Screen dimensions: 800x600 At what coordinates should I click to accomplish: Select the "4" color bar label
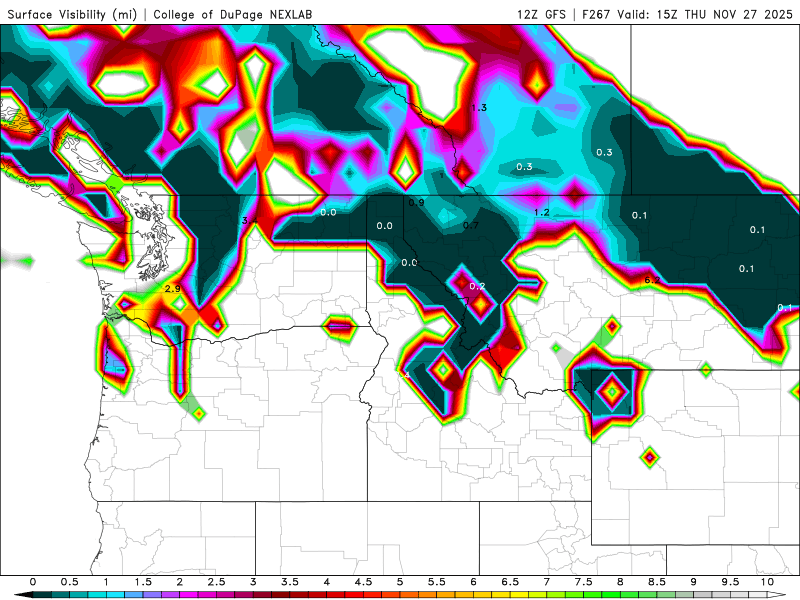click(327, 582)
